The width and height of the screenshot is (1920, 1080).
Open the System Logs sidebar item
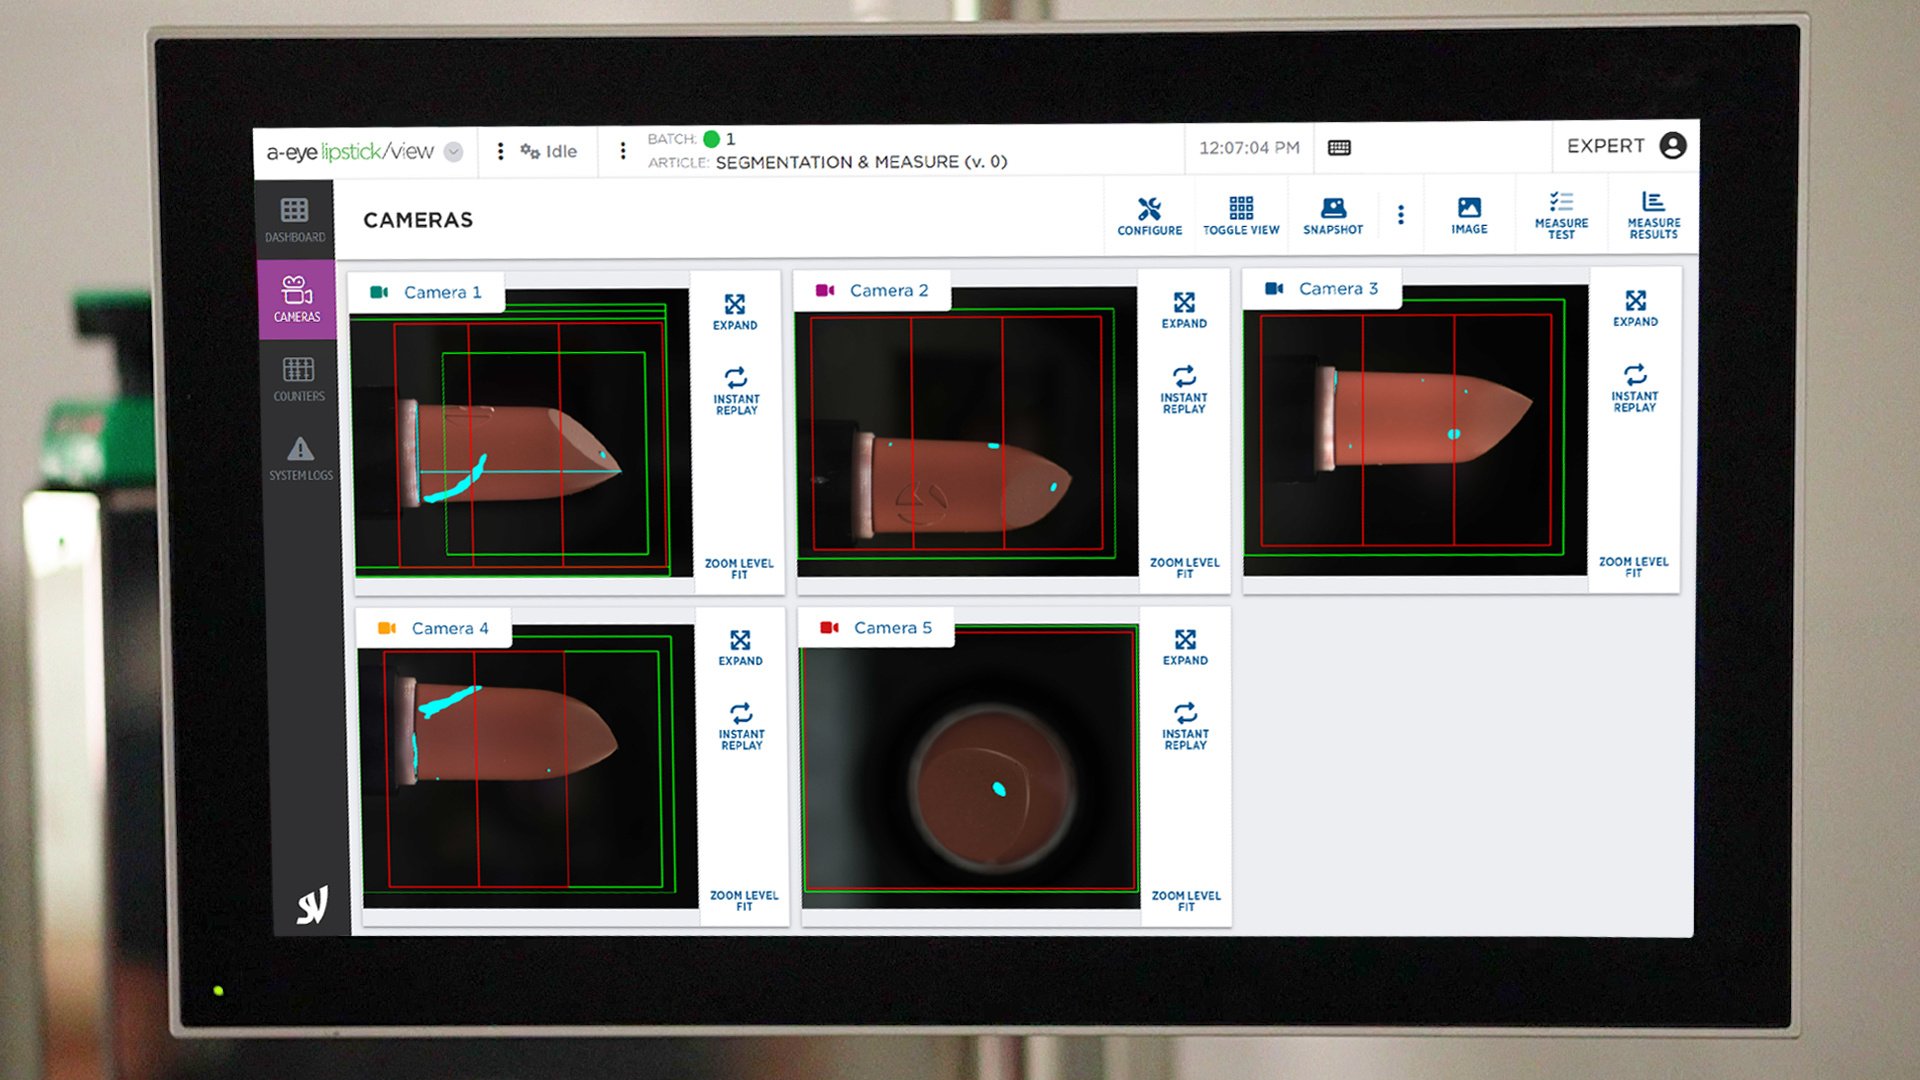300,458
